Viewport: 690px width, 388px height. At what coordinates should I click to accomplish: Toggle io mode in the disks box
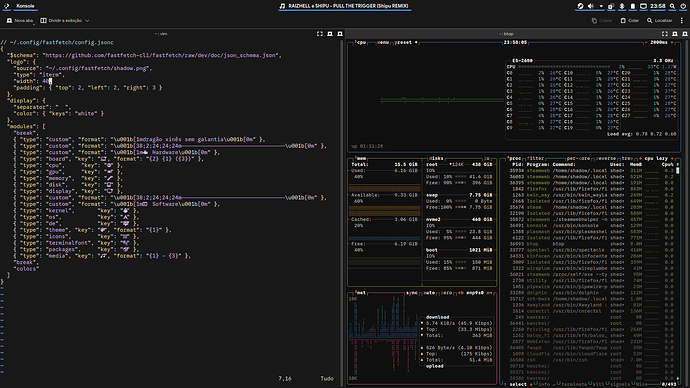(487, 158)
